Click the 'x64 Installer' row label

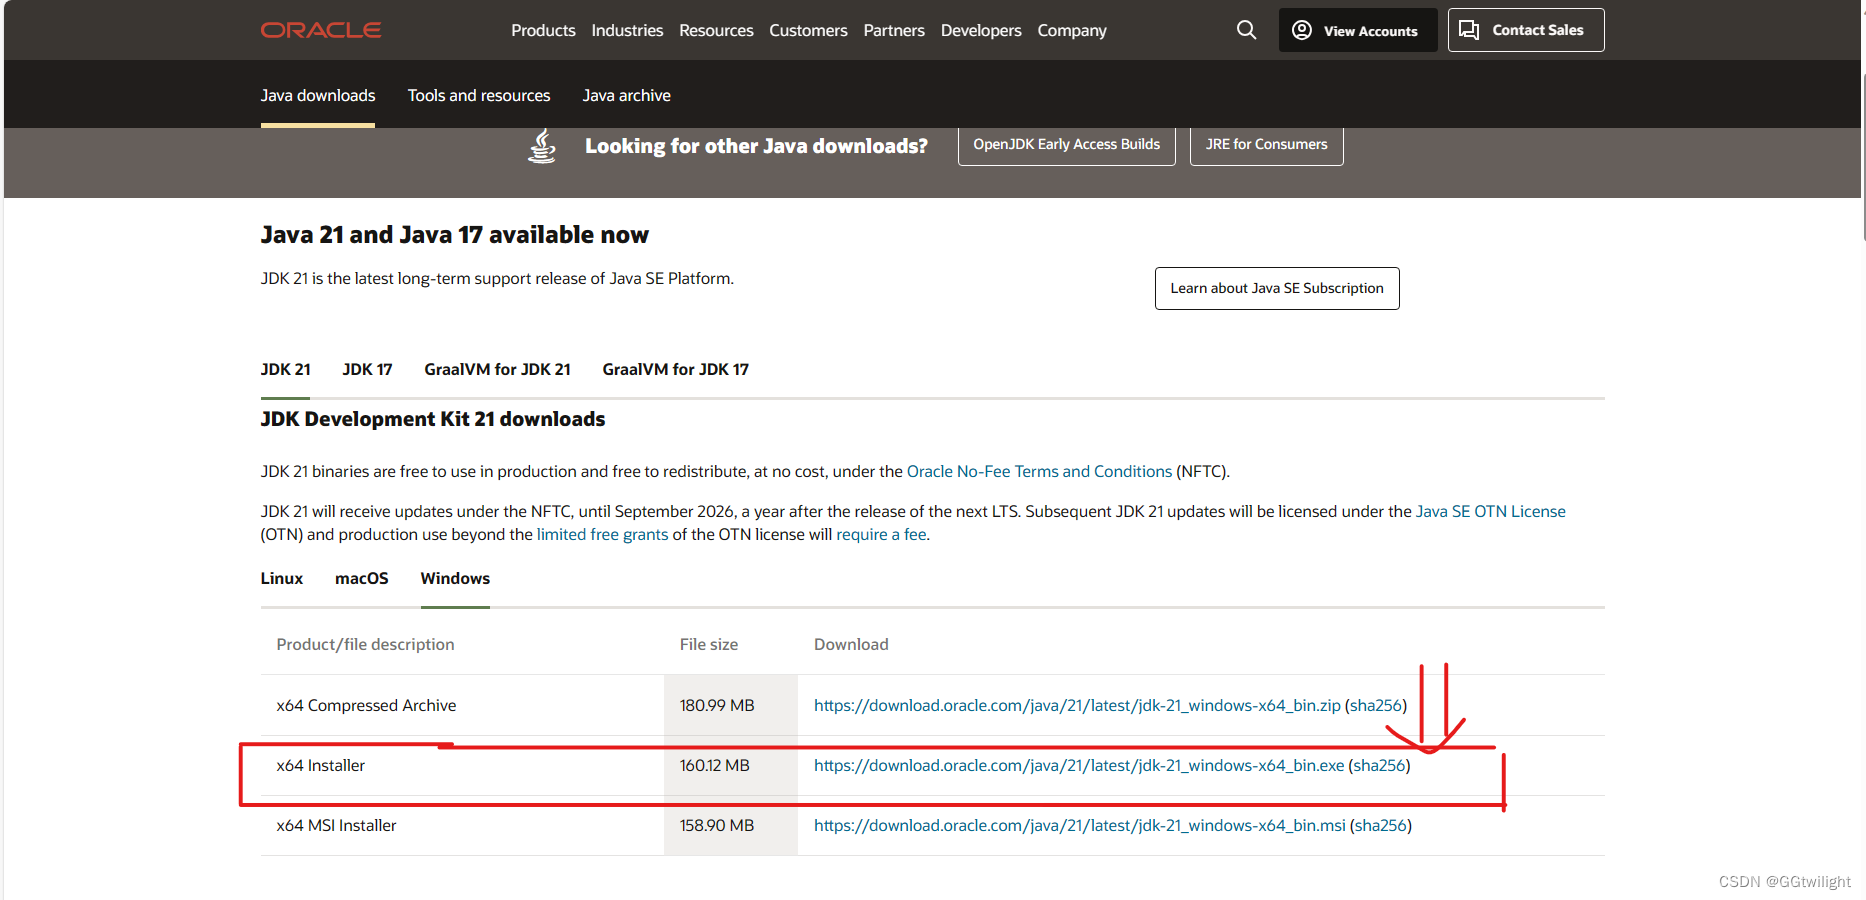(321, 765)
